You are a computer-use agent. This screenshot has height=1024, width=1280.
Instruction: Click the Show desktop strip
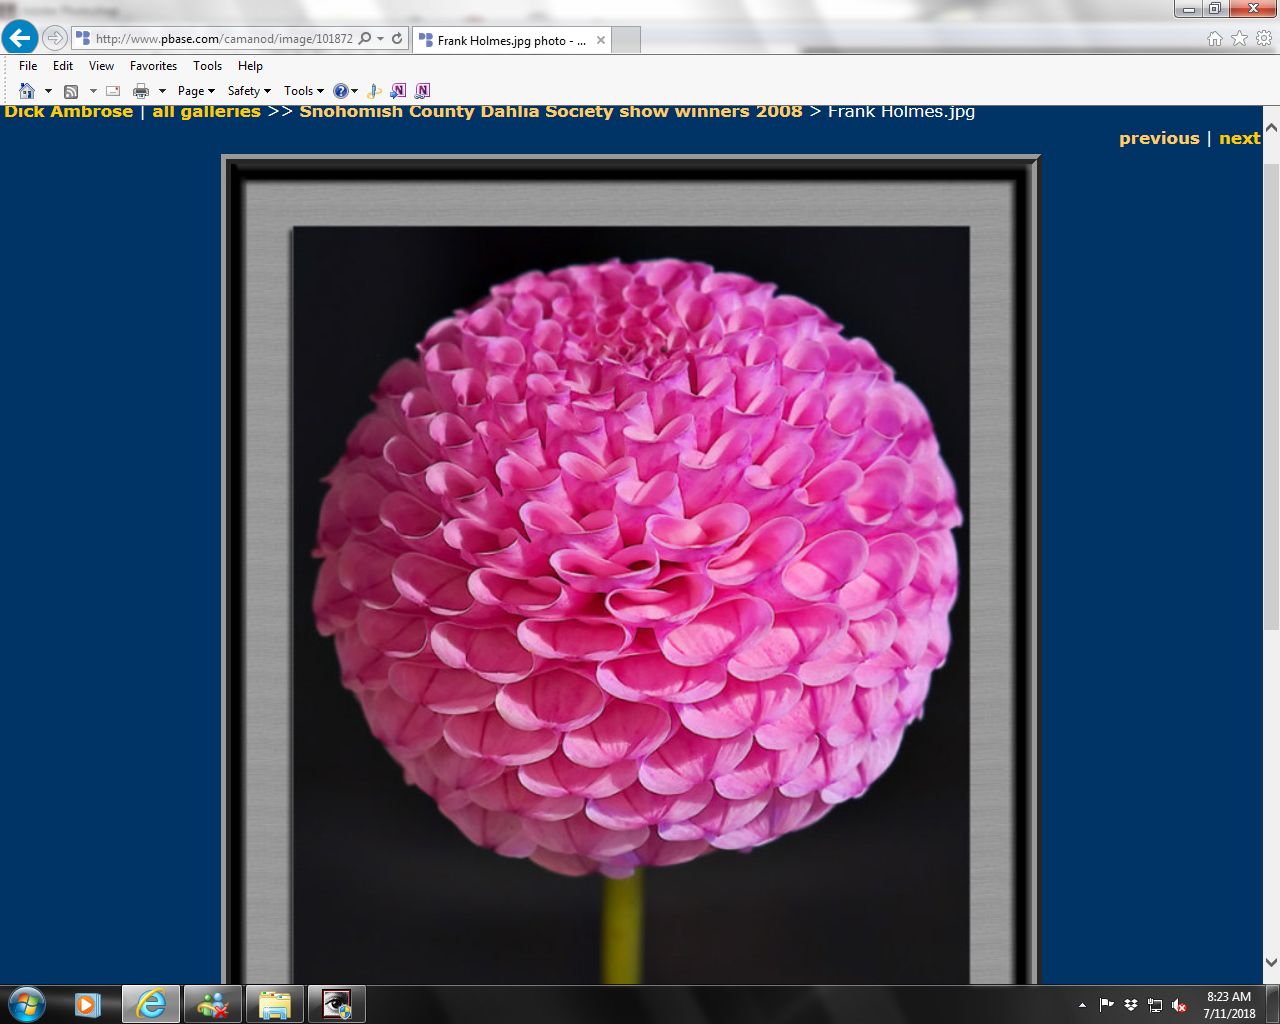point(1273,1005)
